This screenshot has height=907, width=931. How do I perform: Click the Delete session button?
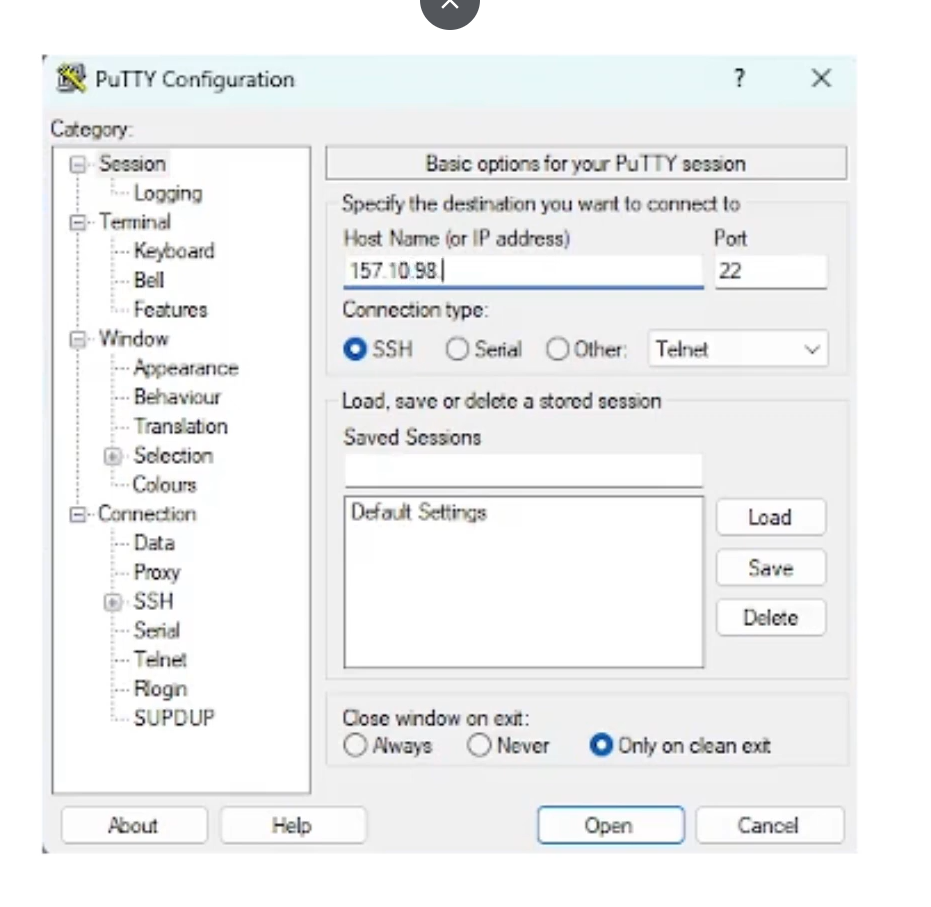[770, 618]
